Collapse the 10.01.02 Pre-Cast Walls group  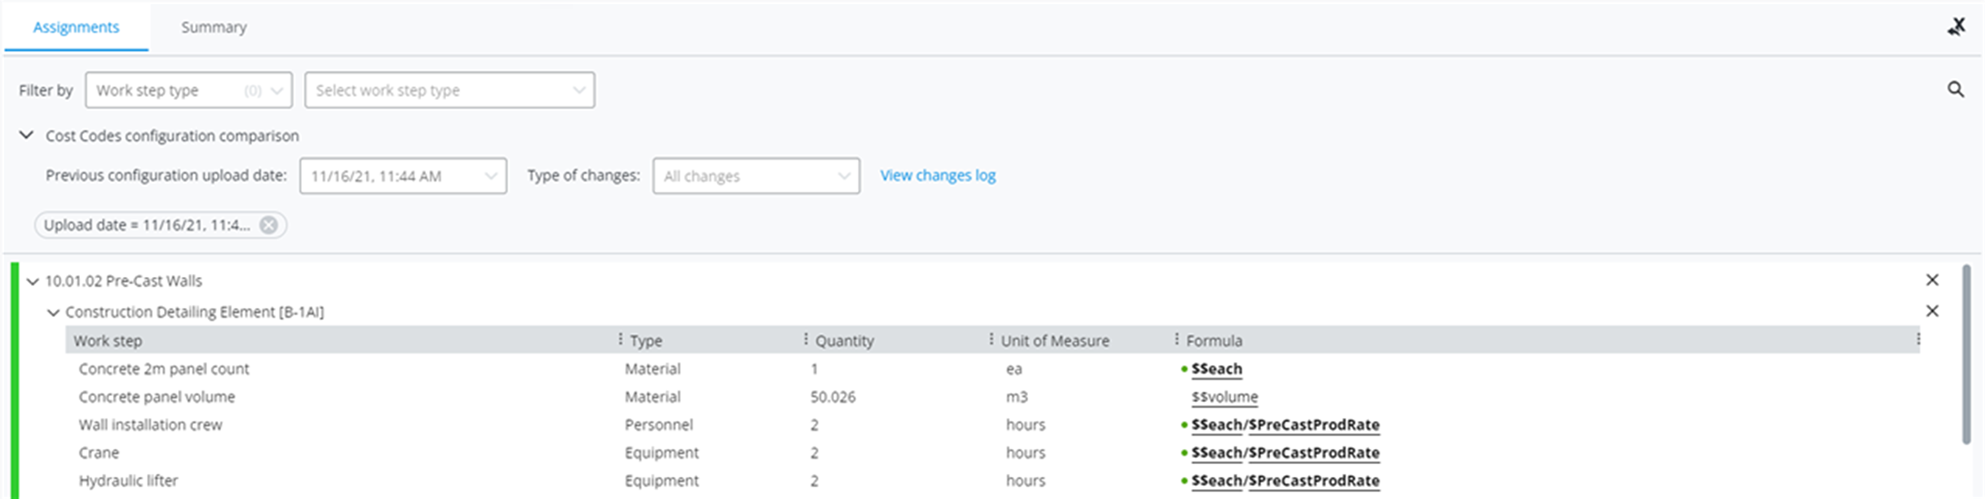click(32, 281)
